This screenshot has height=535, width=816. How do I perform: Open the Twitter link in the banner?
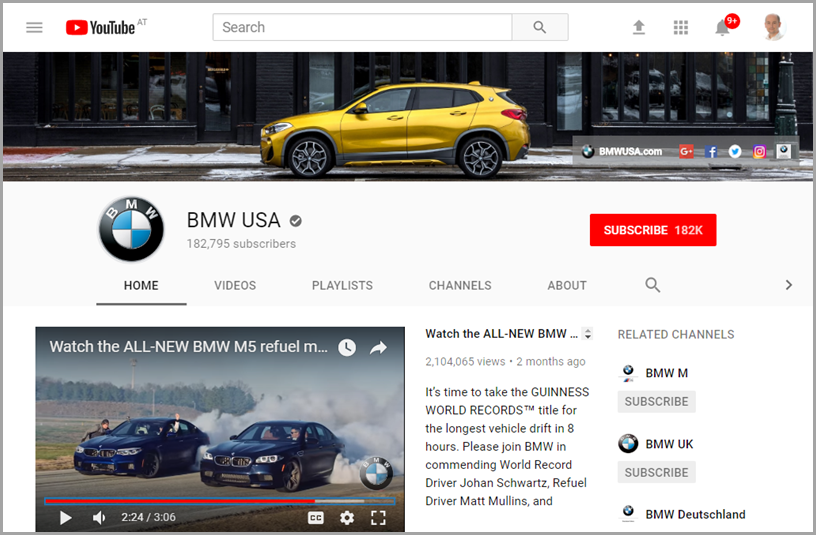tap(735, 151)
